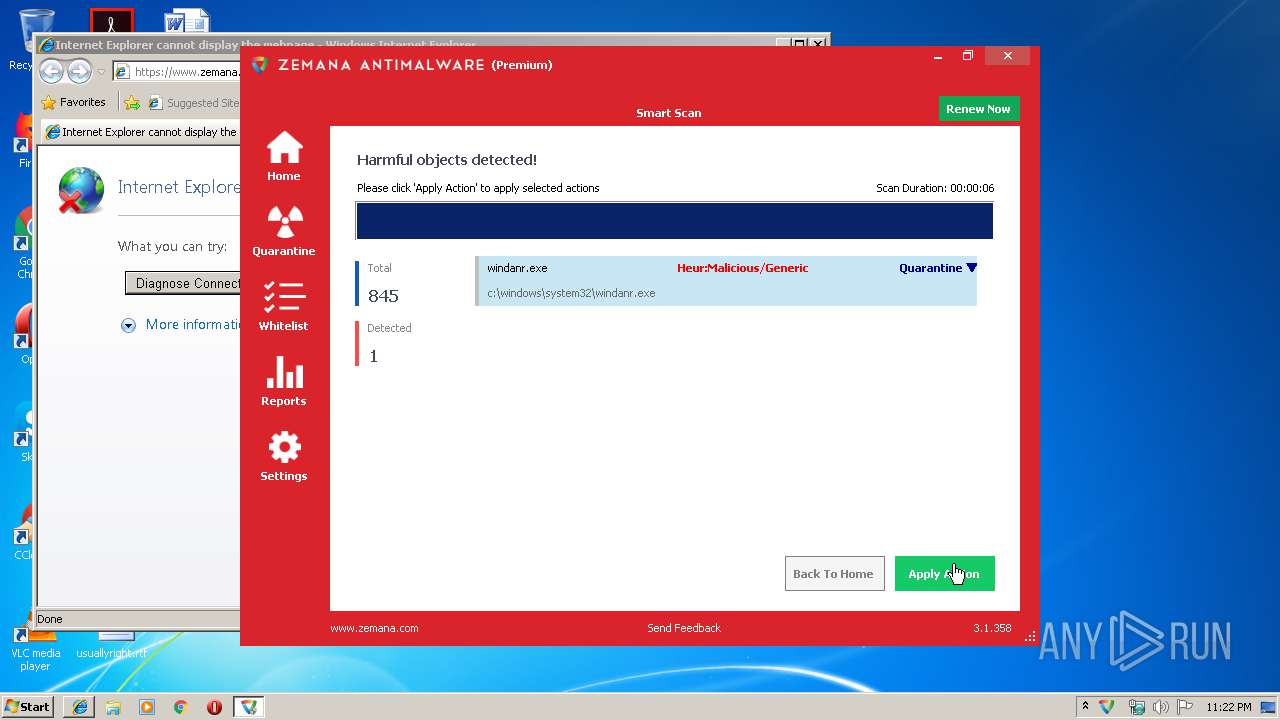This screenshot has width=1280, height=720.
Task: Click the volume tray icon
Action: coord(1160,707)
